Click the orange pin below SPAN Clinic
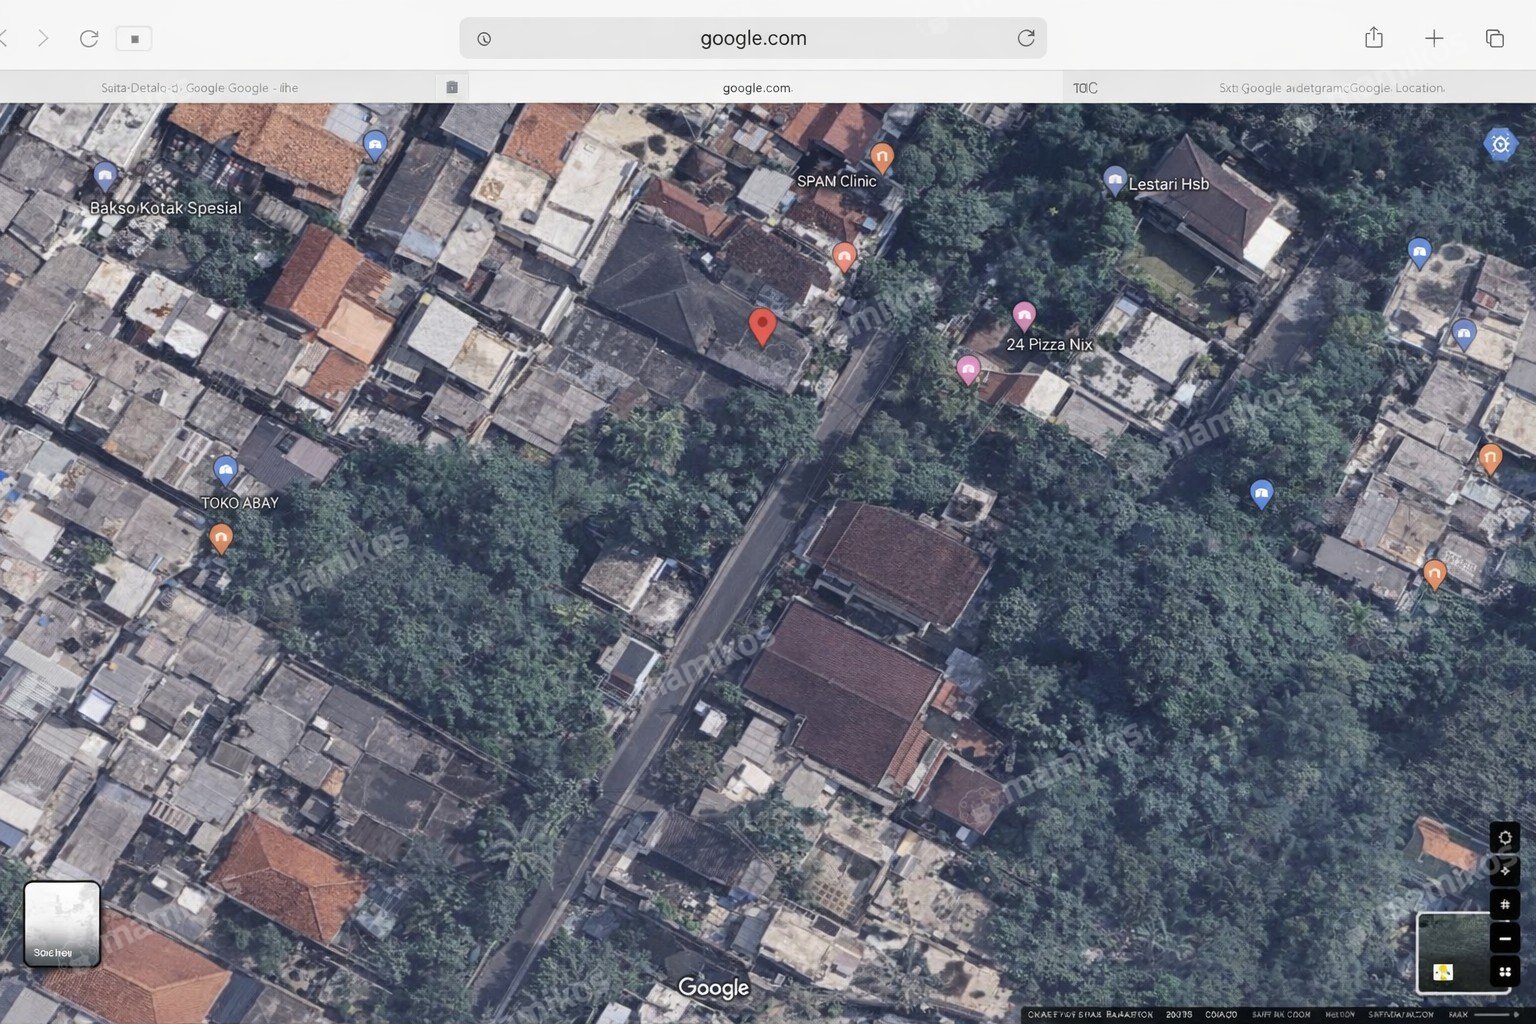Image resolution: width=1536 pixels, height=1024 pixels. coord(844,257)
